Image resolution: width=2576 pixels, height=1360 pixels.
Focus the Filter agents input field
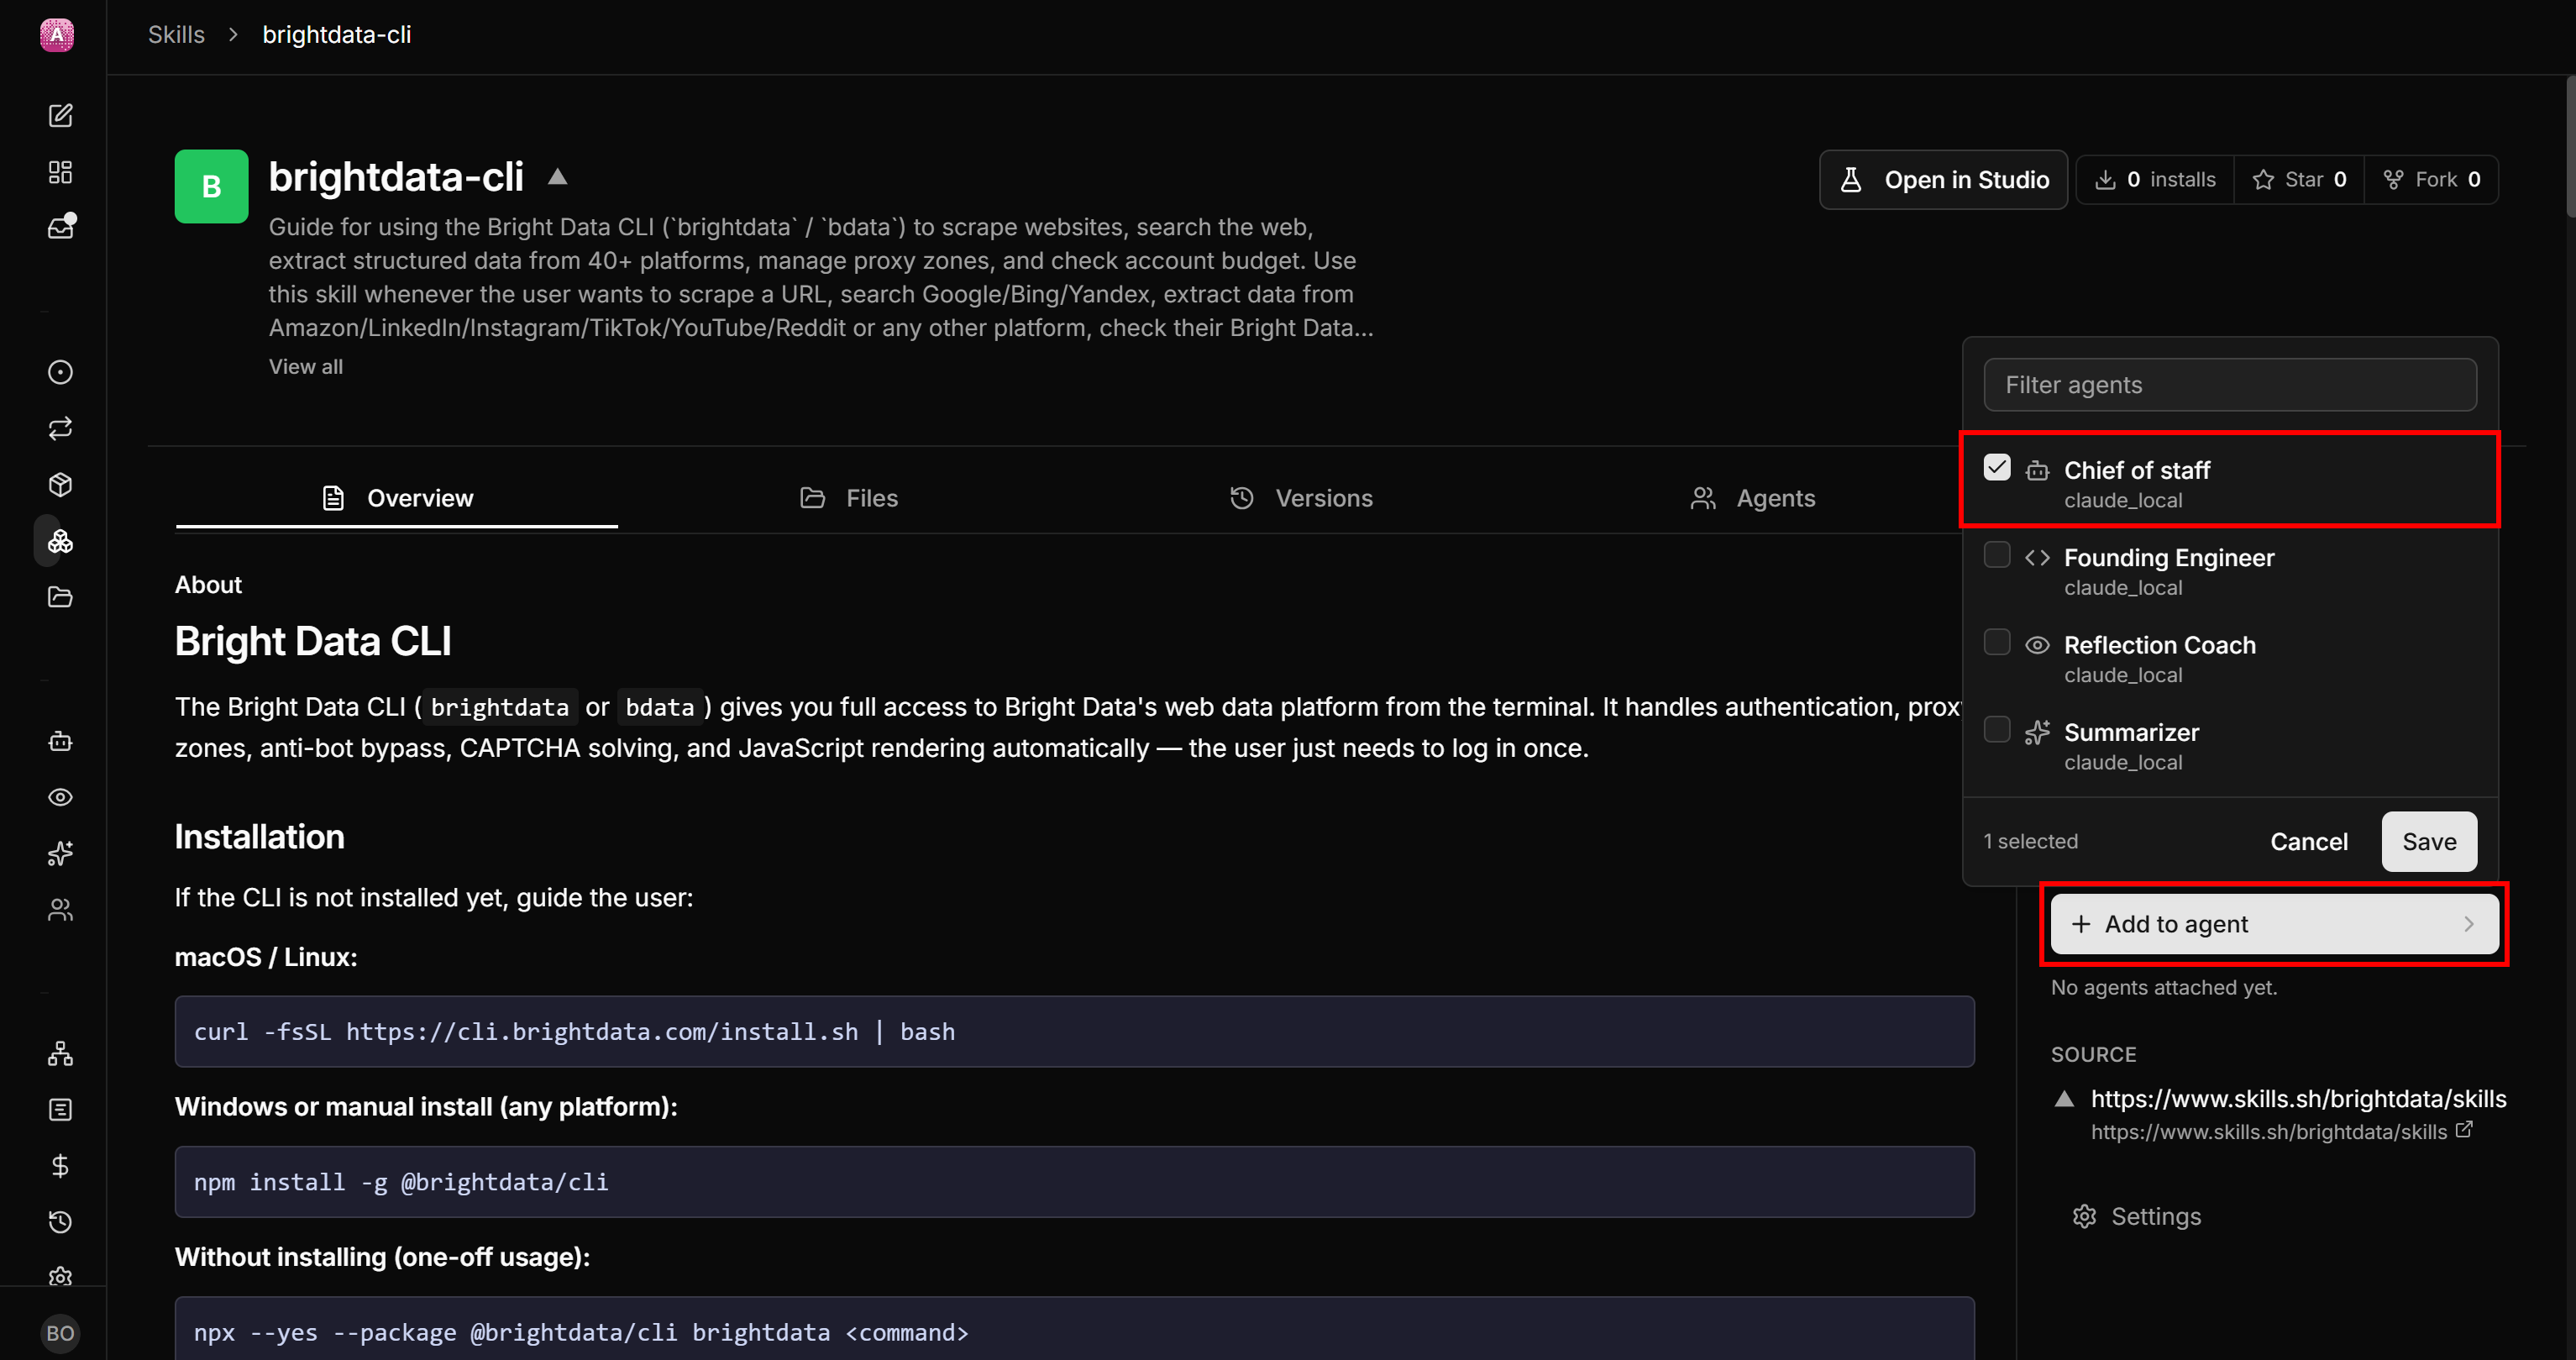click(x=2230, y=385)
